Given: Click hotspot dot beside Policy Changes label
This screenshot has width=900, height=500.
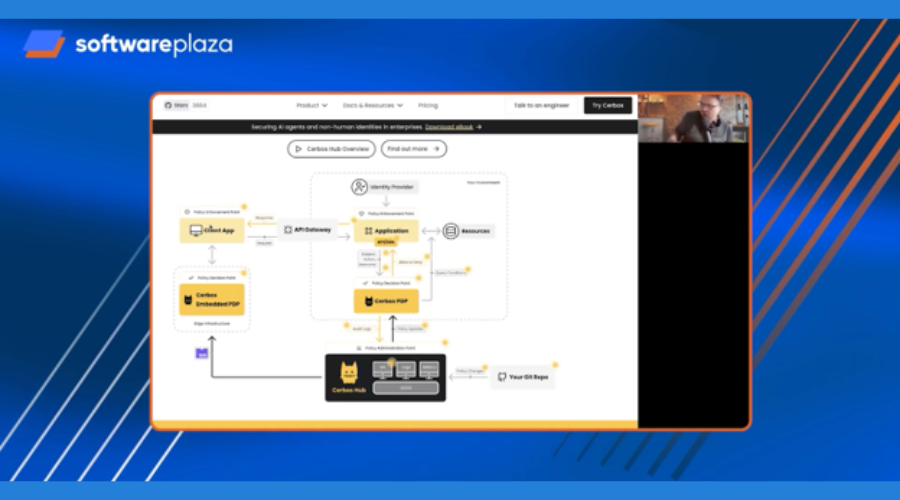Looking at the screenshot, I should (485, 367).
